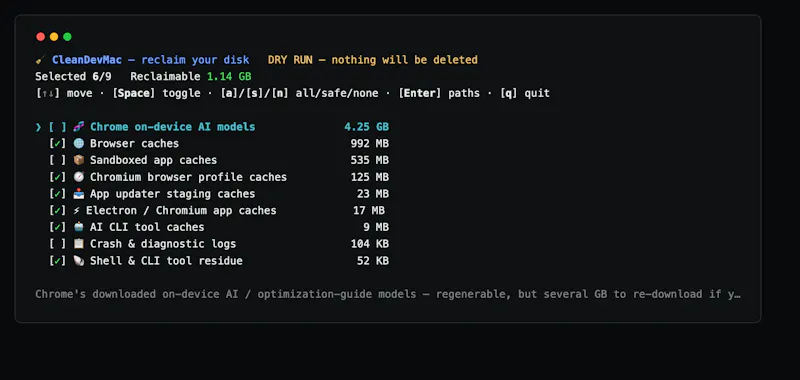Click the green maximize window button
800x380 pixels.
[67, 37]
